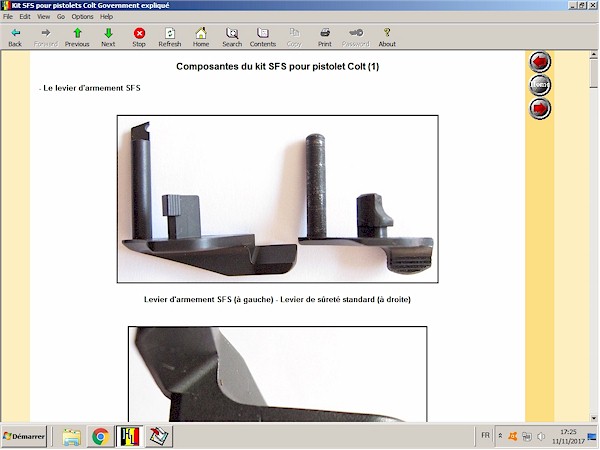Click the FR language indicator
600x450 pixels.
tap(485, 435)
